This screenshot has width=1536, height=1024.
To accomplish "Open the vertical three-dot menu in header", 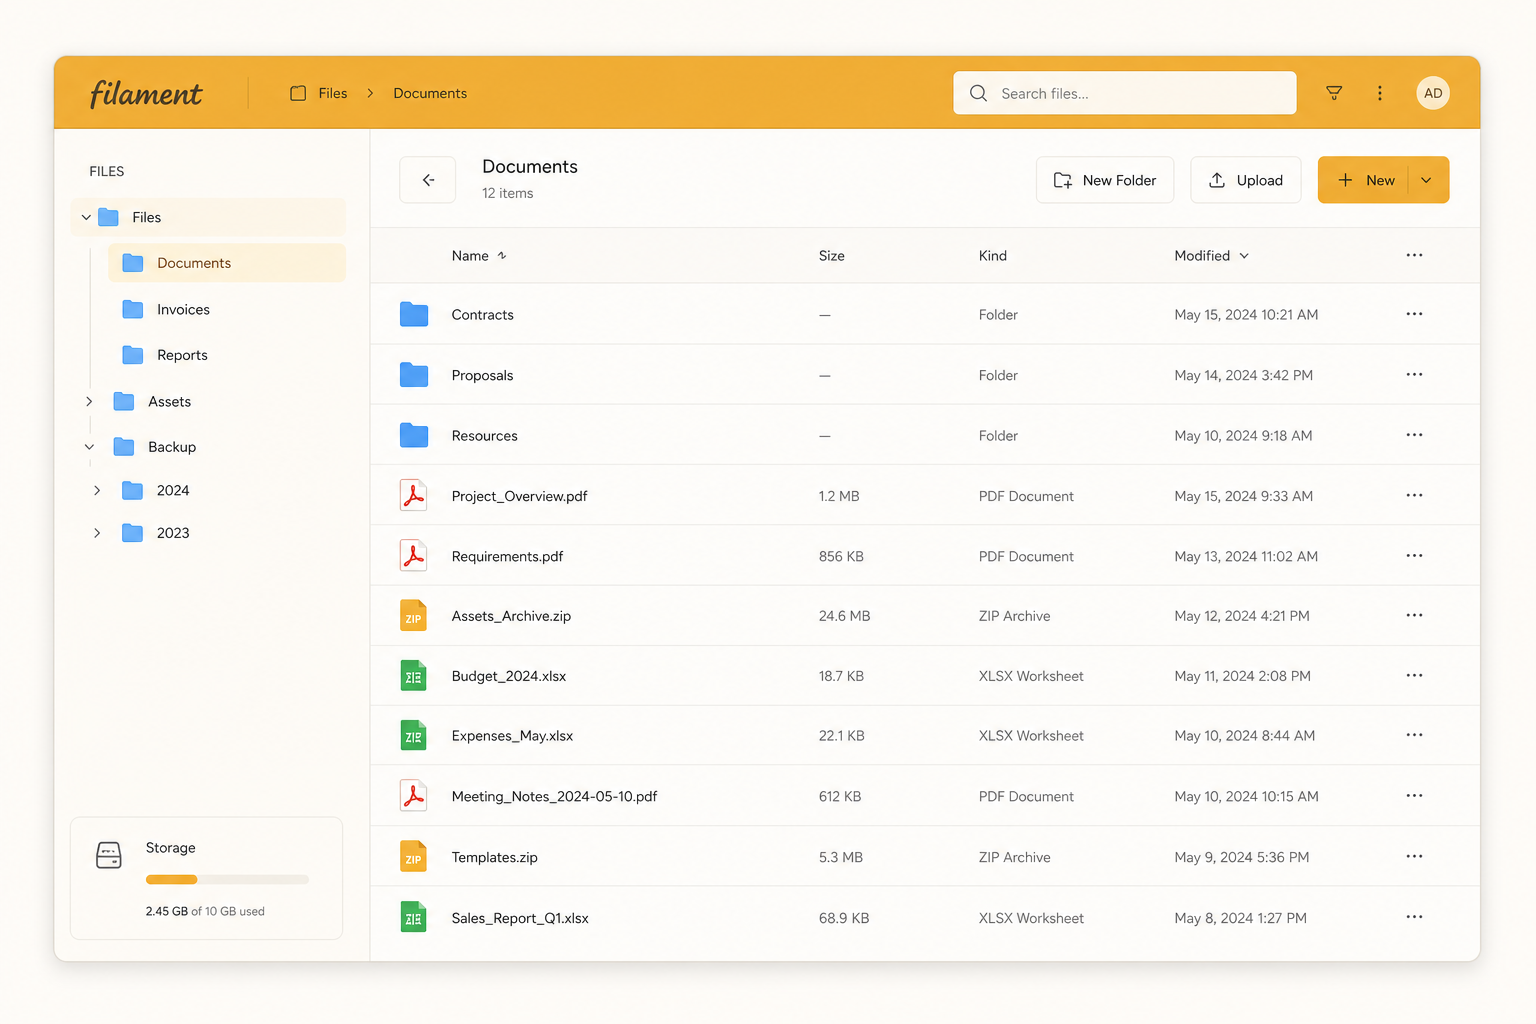I will click(1380, 93).
